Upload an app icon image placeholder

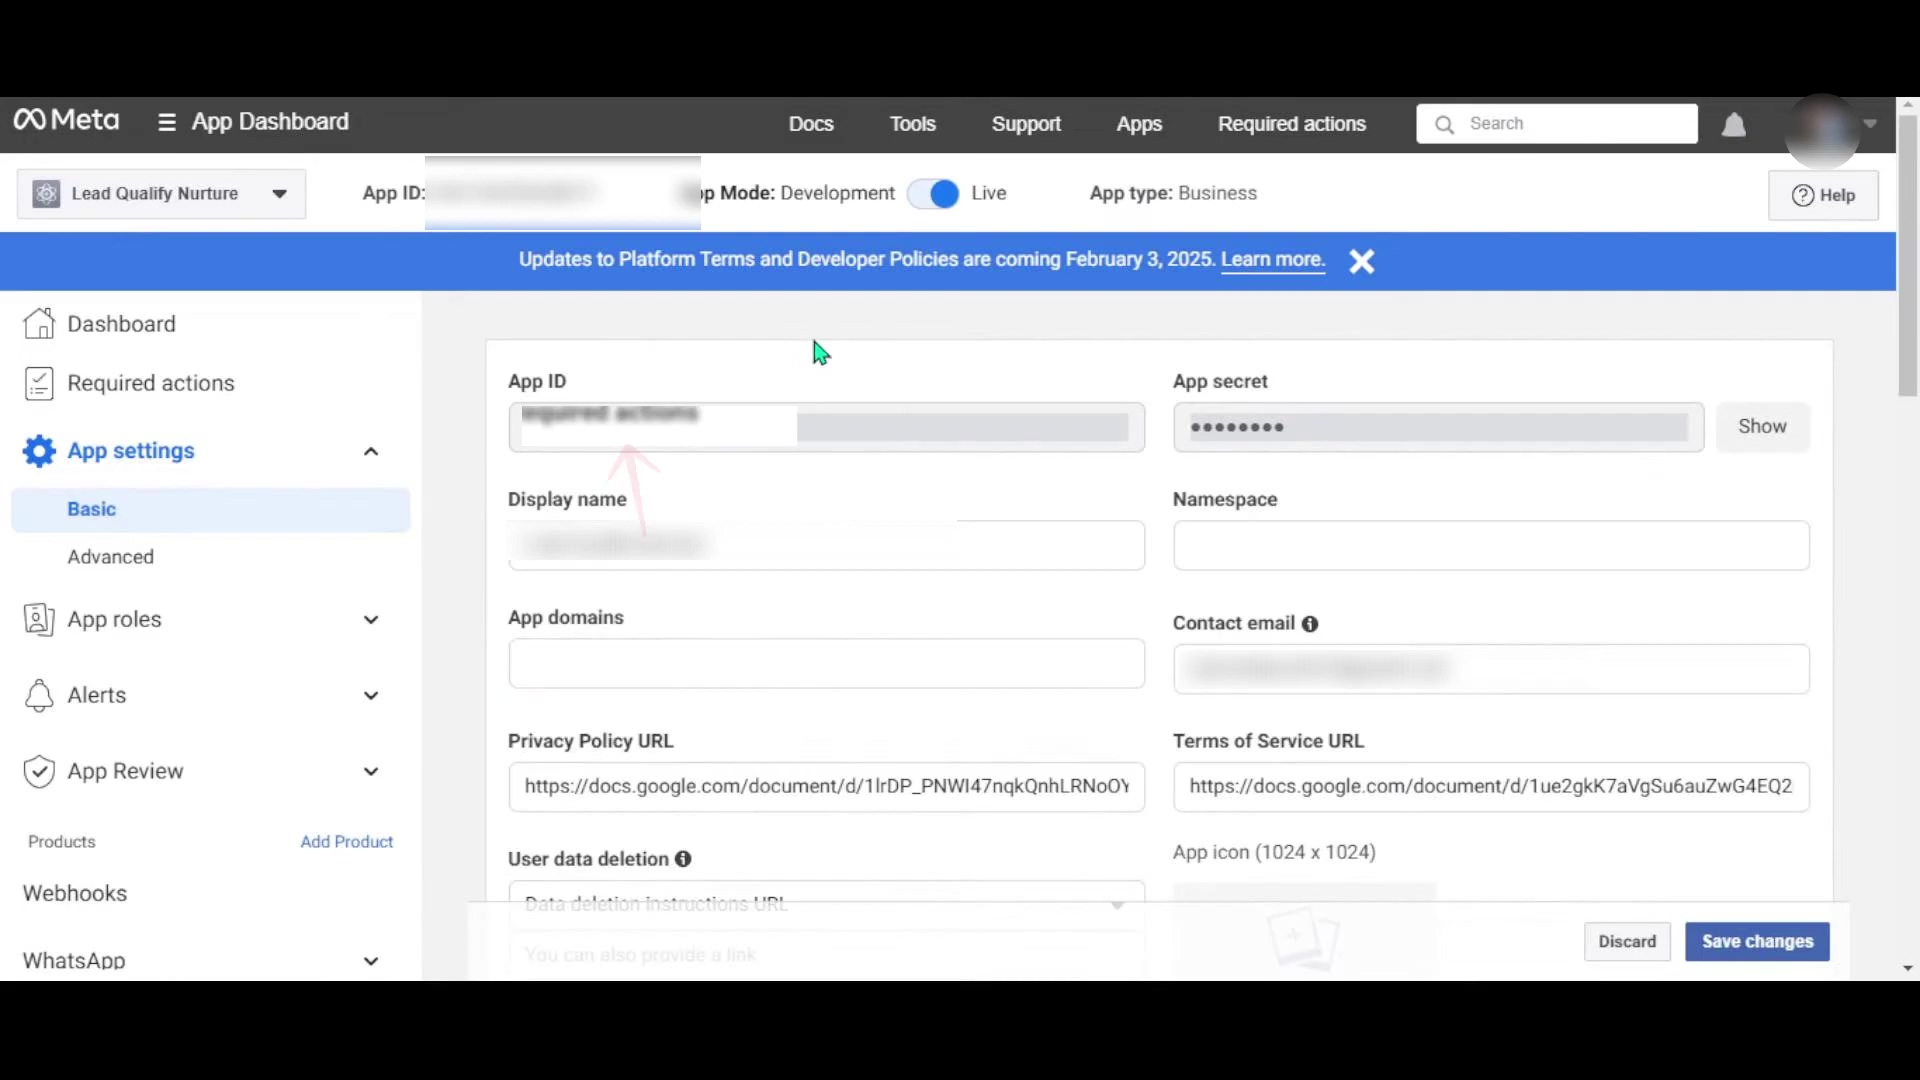(x=1304, y=935)
